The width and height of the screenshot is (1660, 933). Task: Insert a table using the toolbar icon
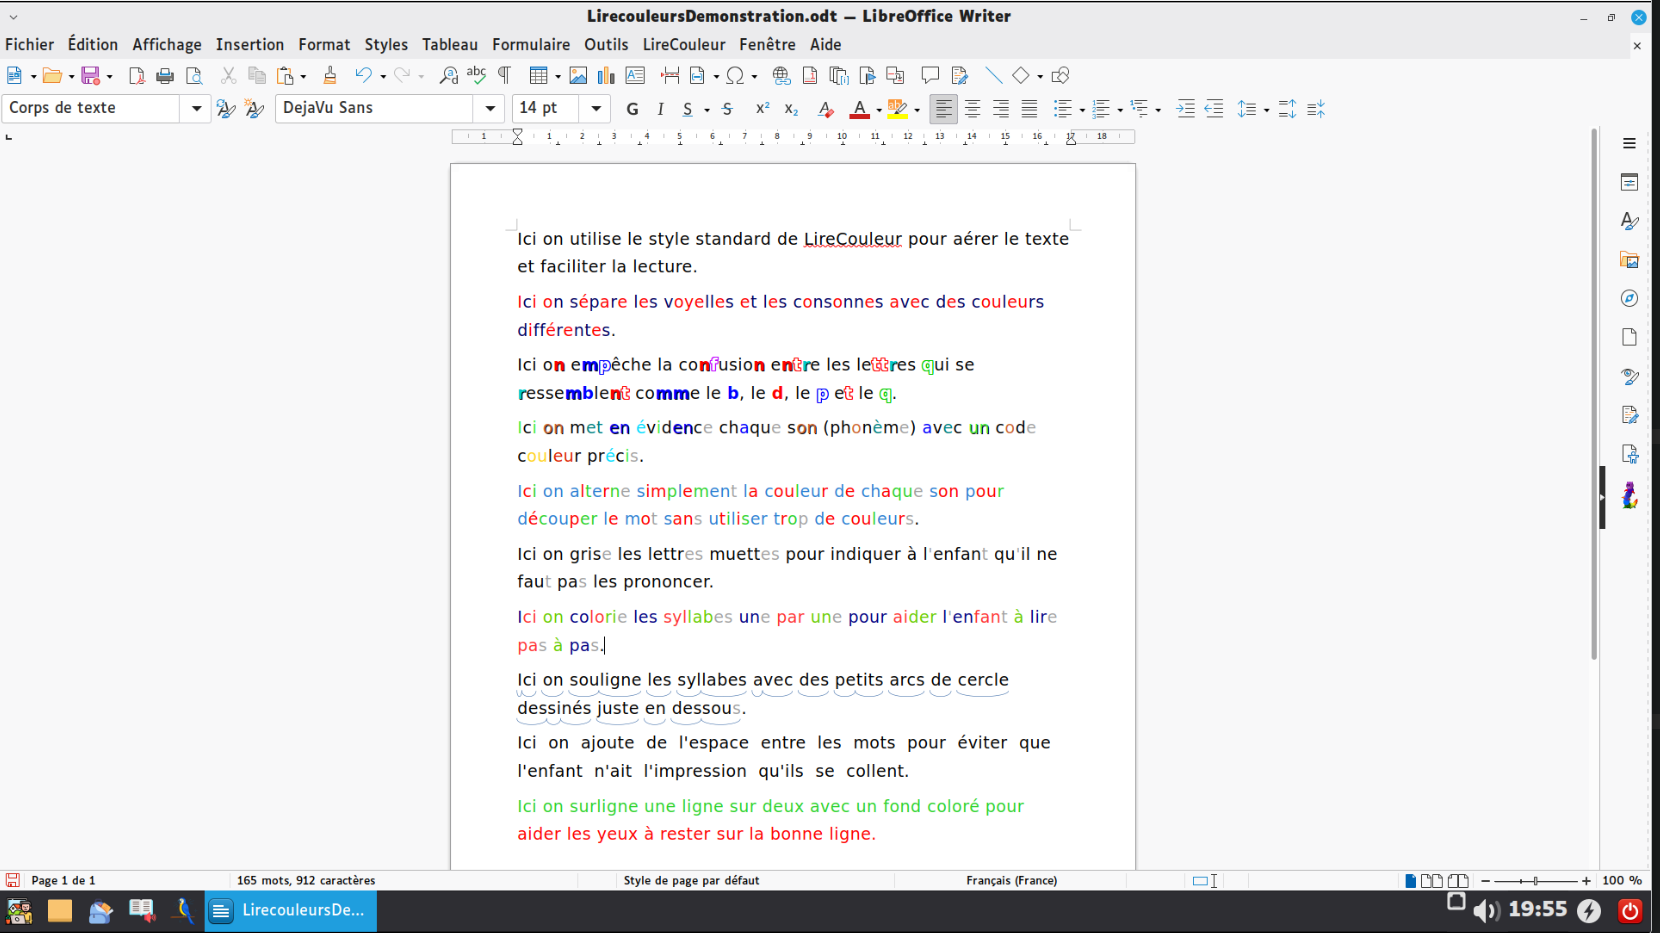540,75
